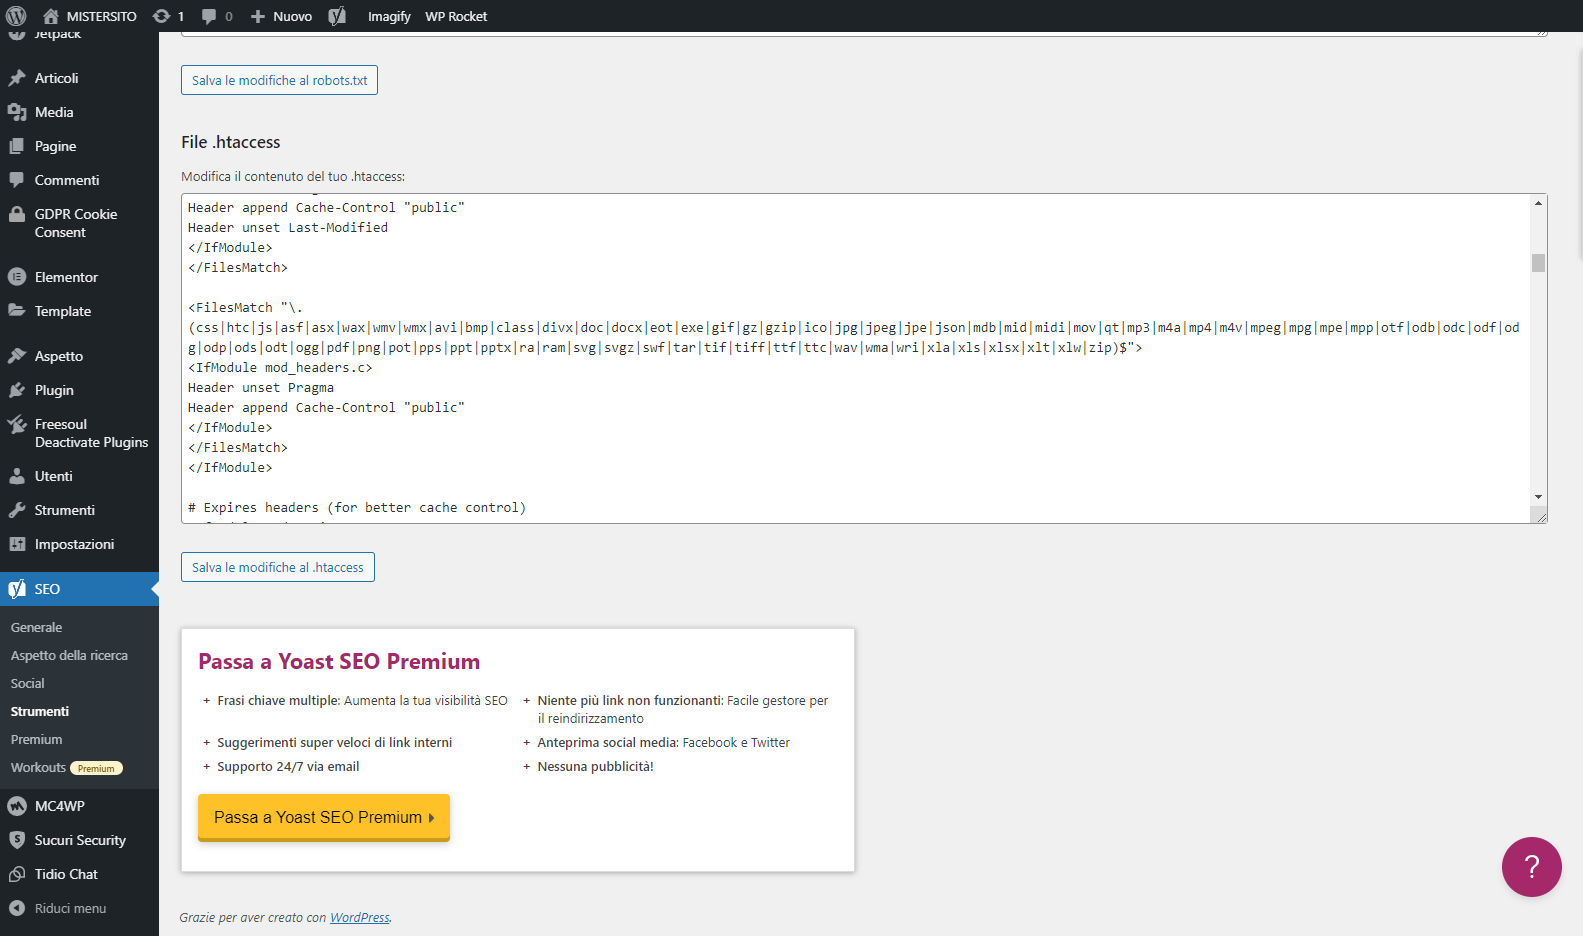Click 'Header unset Last-Modified' line
This screenshot has height=936, width=1583.
288,228
